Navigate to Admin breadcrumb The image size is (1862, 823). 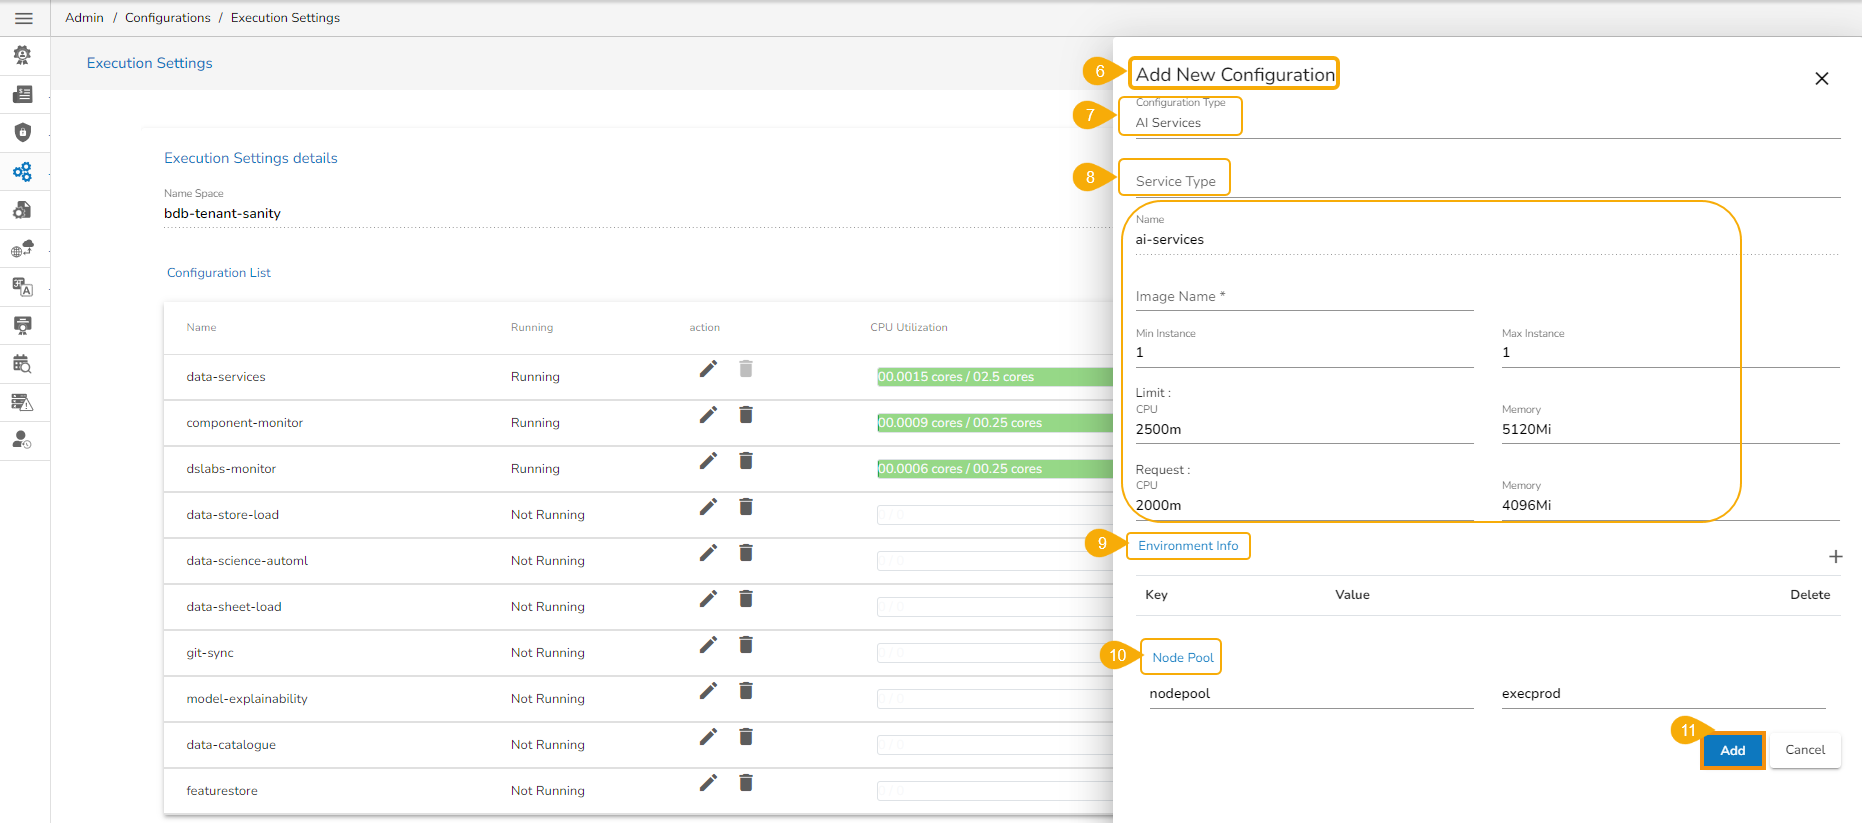tap(84, 18)
